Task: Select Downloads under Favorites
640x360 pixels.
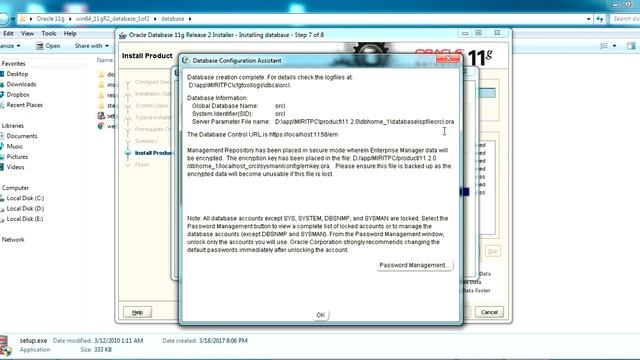Action: click(21, 84)
